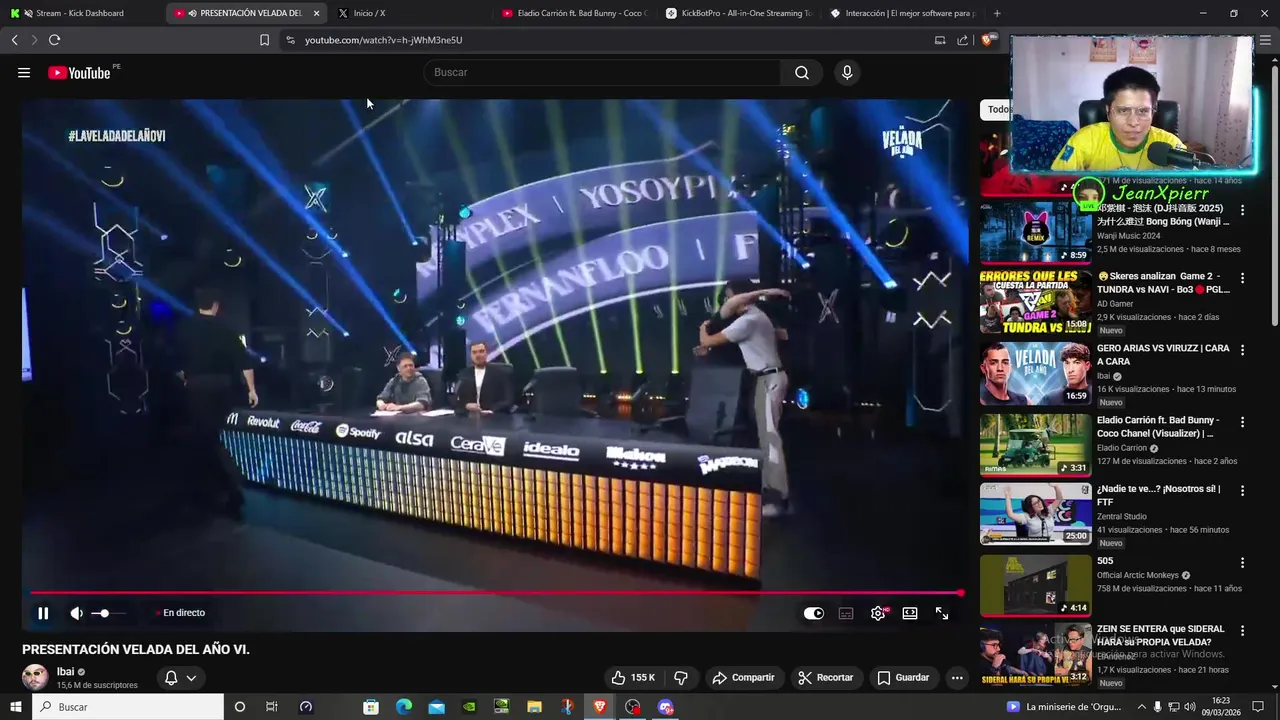Open options for ZEIN SE ENTERA video
The width and height of the screenshot is (1280, 720).
[1243, 631]
